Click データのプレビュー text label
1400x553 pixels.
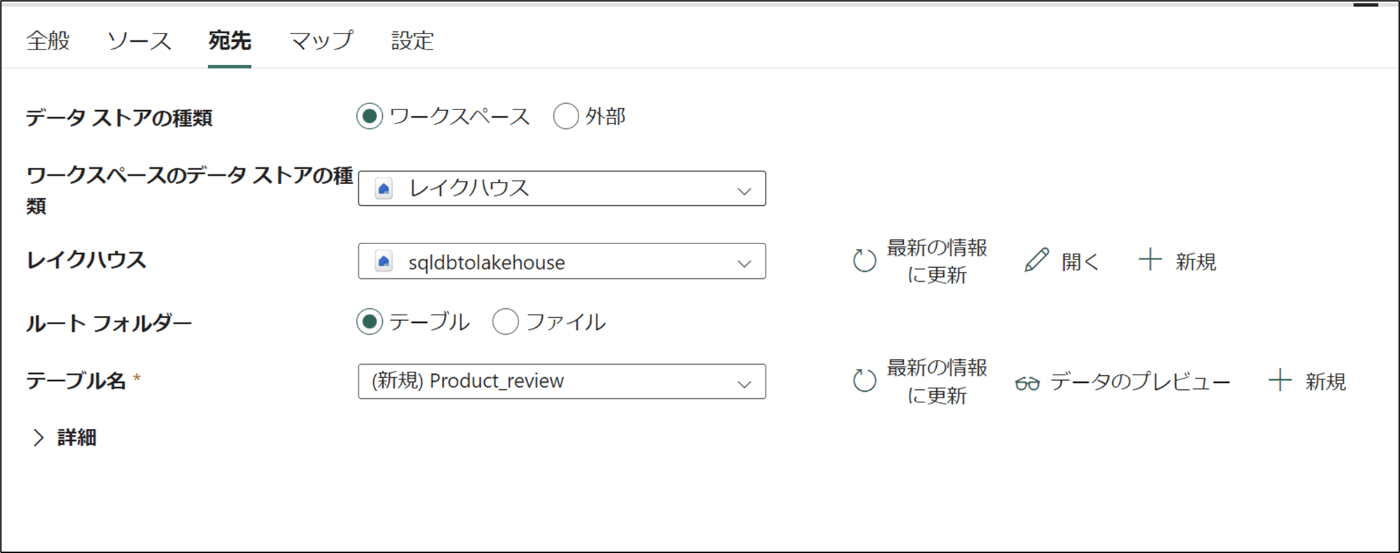1141,382
